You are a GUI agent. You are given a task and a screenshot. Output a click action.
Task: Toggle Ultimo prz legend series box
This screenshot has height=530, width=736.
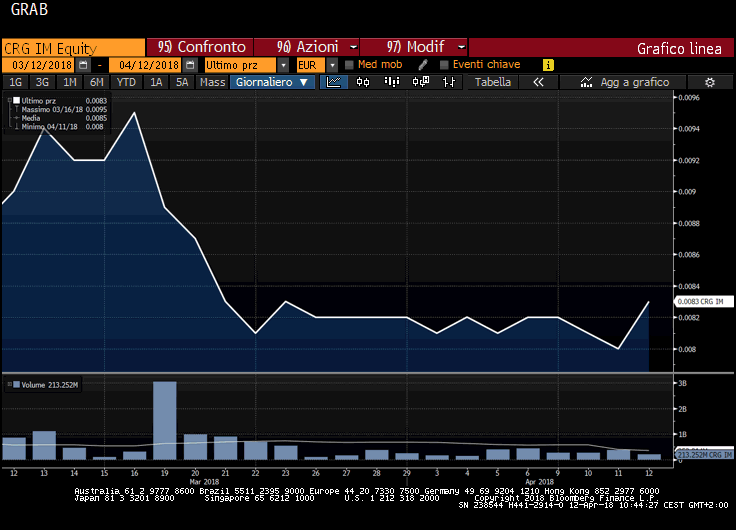(16, 101)
